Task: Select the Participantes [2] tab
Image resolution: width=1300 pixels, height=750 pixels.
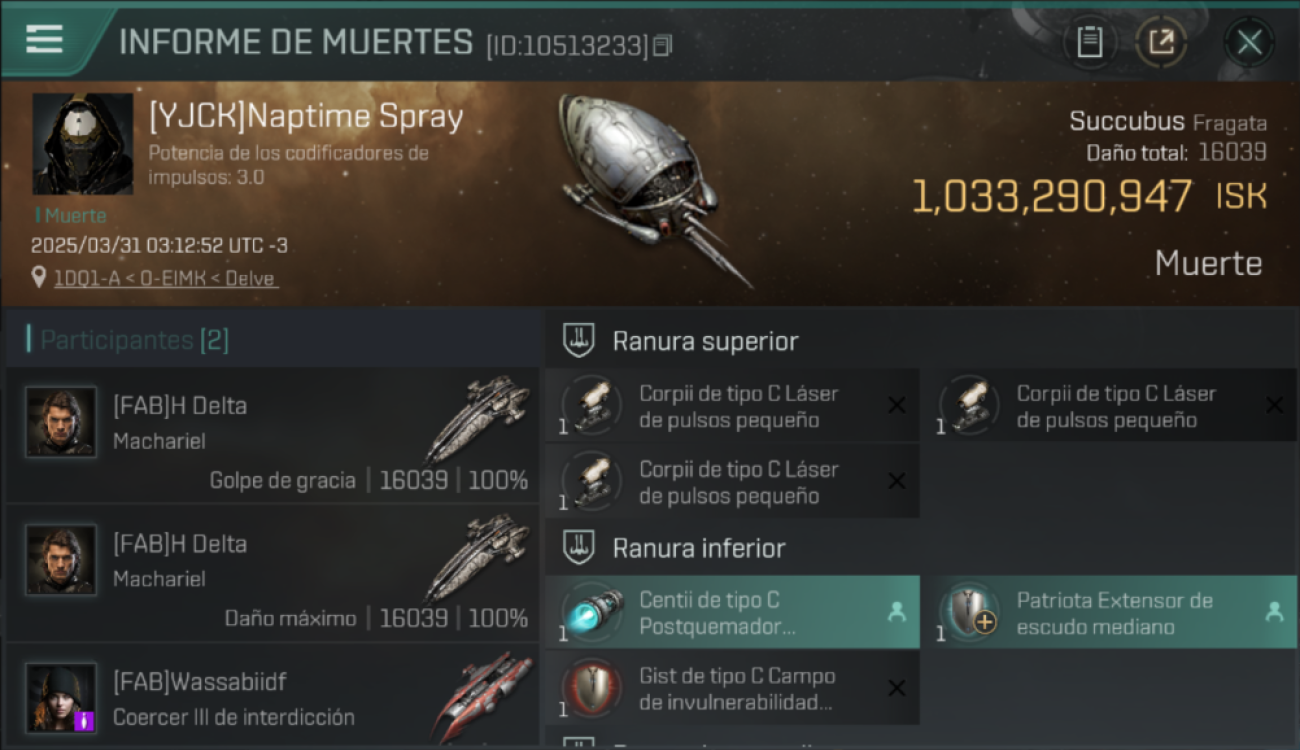Action: 135,340
